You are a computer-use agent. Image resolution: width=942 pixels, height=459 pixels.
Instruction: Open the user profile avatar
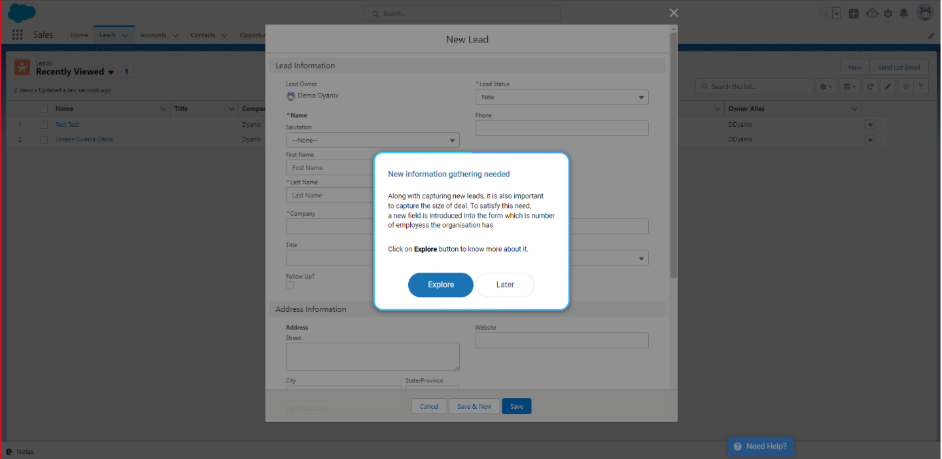pyautogui.click(x=925, y=13)
